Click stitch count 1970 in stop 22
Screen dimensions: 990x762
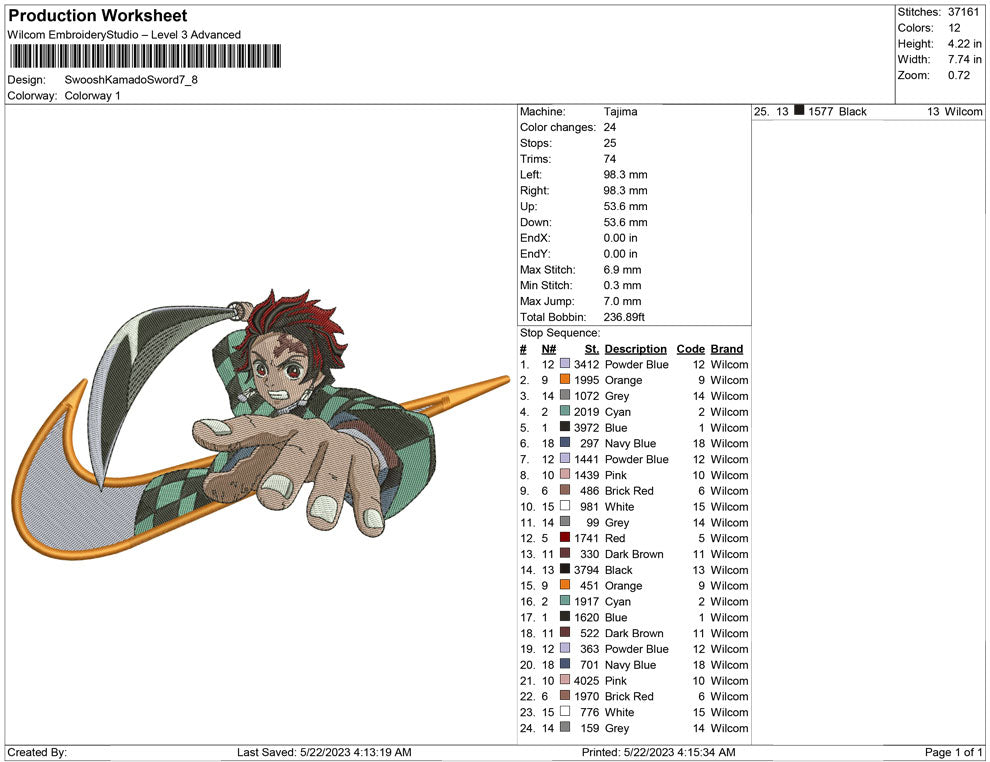click(x=586, y=696)
